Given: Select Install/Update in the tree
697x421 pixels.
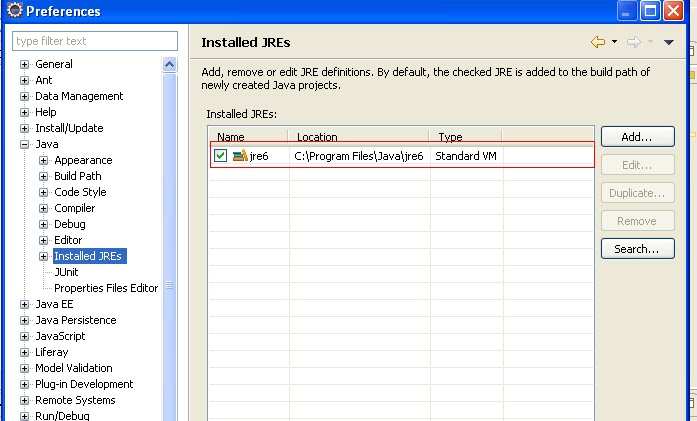Looking at the screenshot, I should point(69,128).
